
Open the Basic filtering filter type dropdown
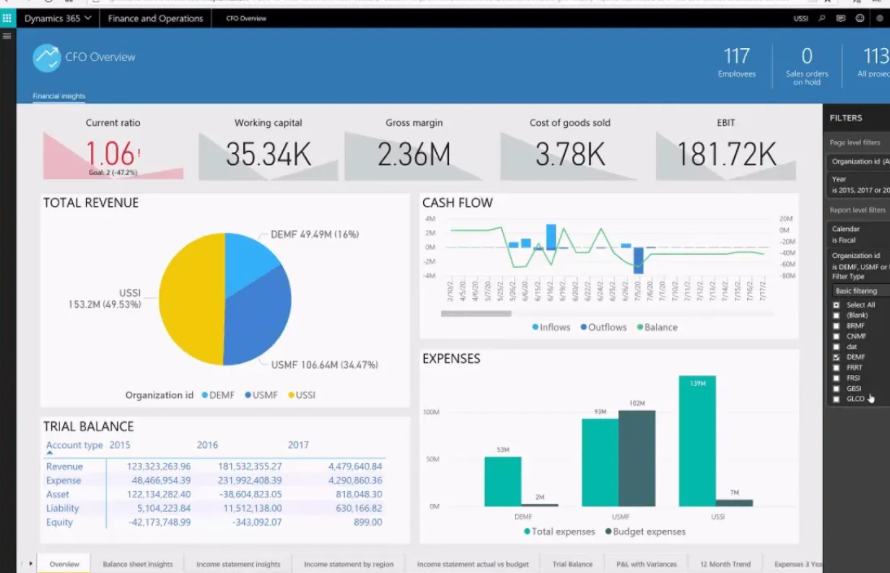click(x=861, y=290)
